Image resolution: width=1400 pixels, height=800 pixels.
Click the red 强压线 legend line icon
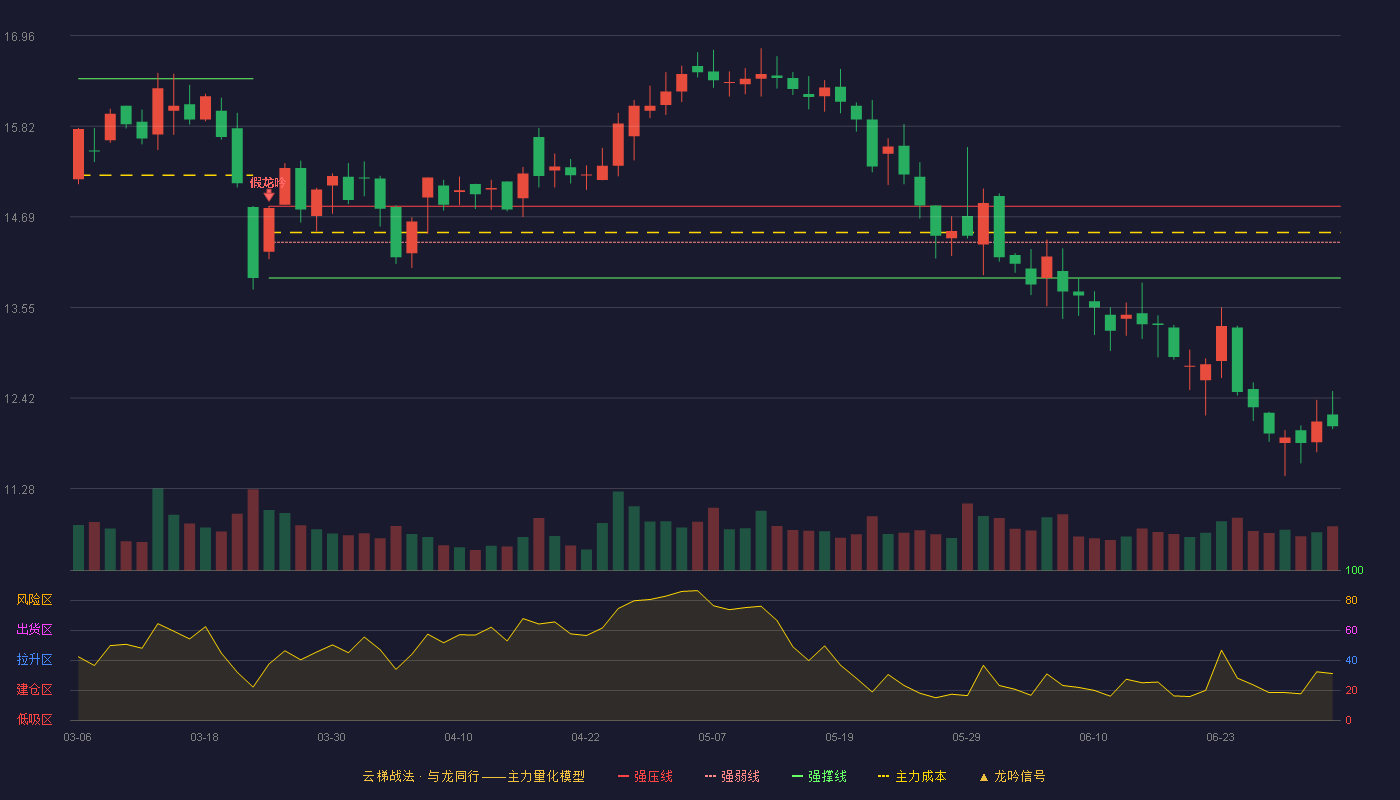[x=623, y=776]
